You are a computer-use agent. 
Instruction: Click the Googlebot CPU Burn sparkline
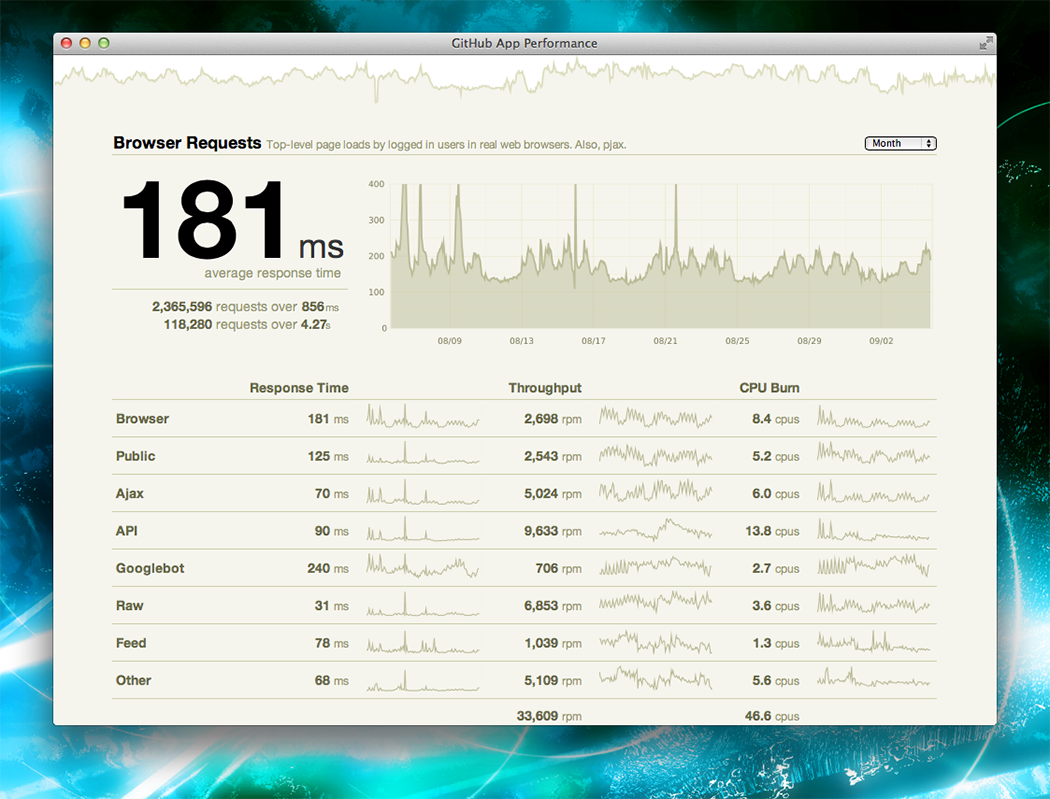click(x=873, y=567)
